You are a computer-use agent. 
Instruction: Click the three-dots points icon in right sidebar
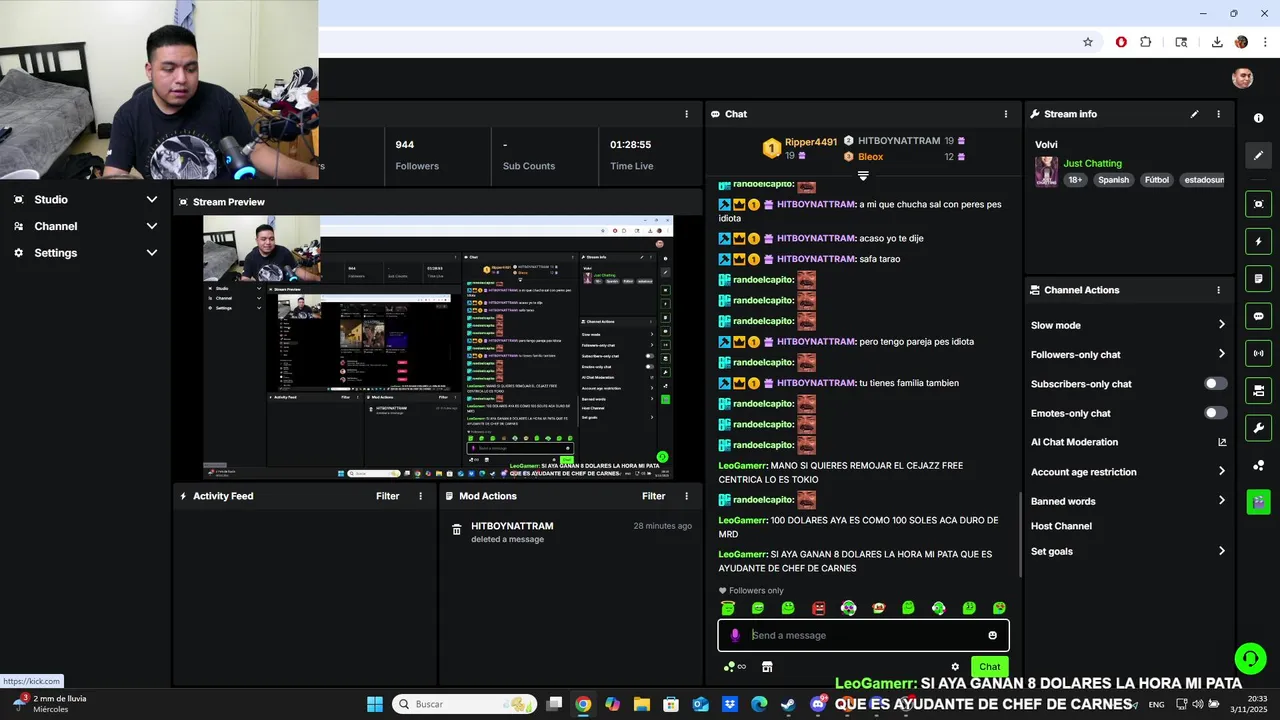pos(1258,465)
